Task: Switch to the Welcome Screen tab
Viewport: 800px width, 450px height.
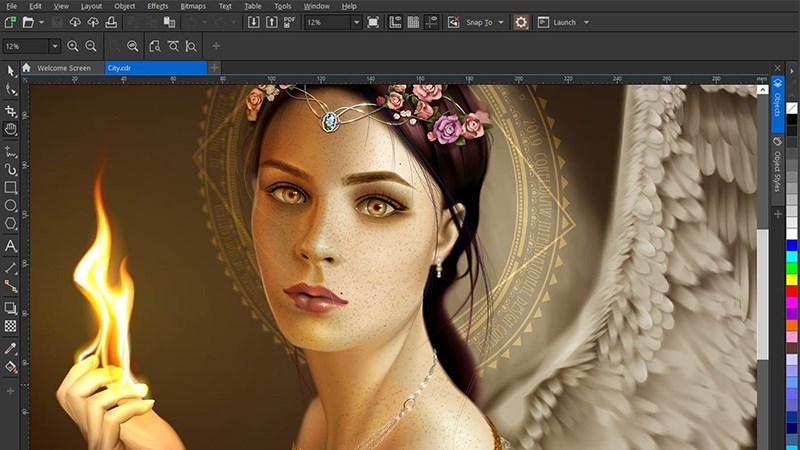Action: (63, 68)
